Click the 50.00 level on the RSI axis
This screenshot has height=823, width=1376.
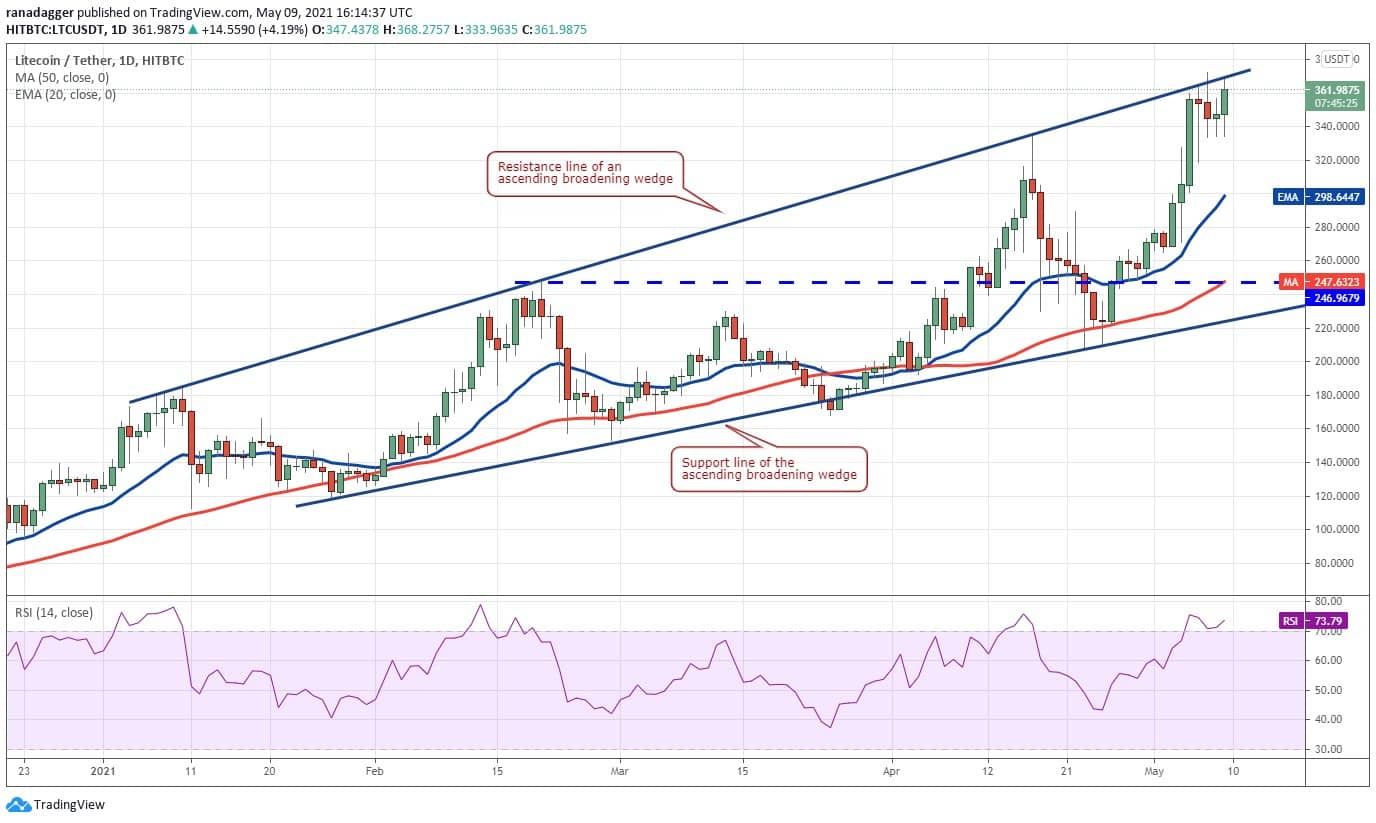[1328, 690]
